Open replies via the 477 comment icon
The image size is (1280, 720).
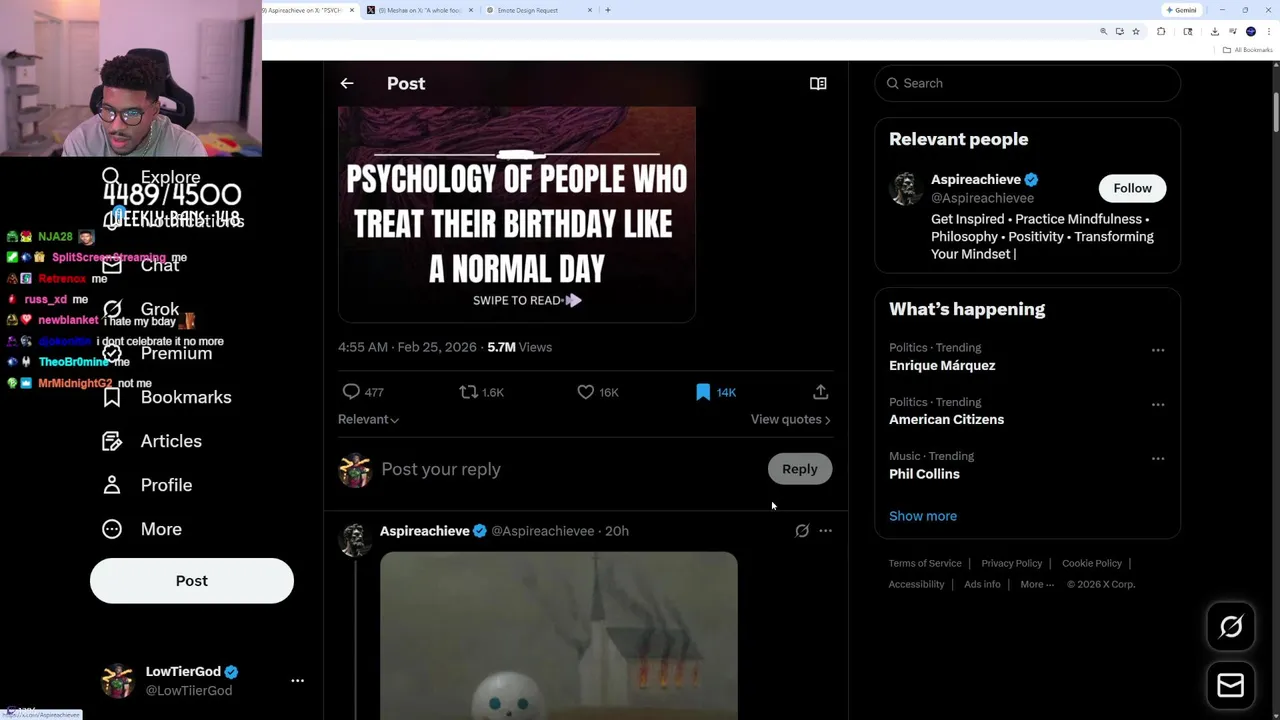click(351, 392)
